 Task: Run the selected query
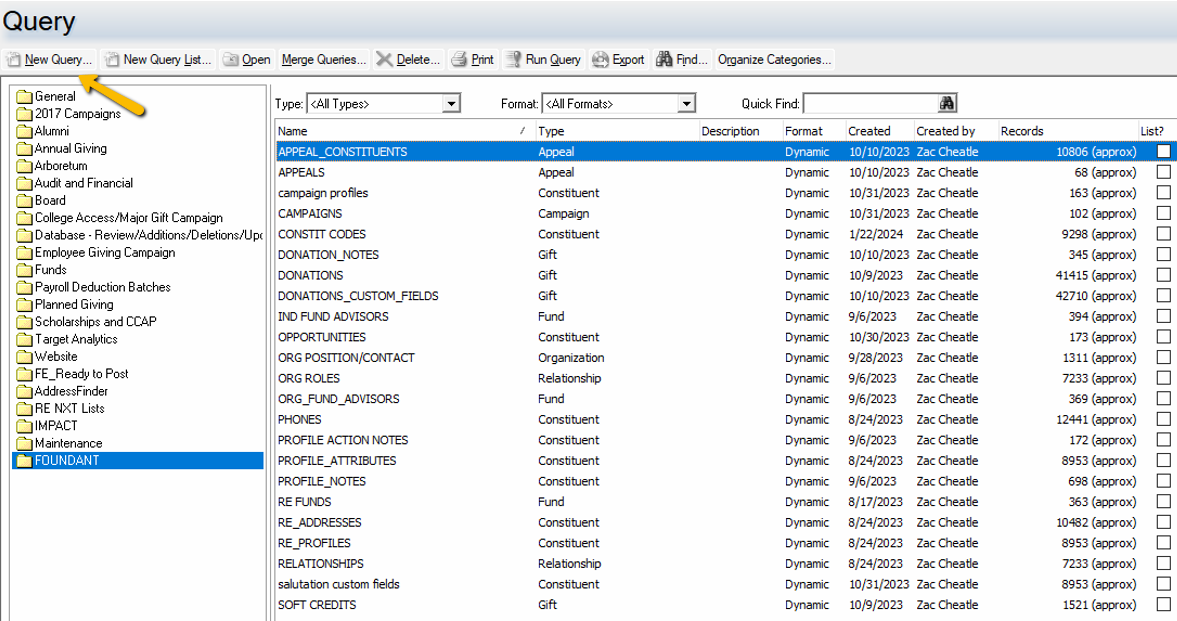point(513,60)
